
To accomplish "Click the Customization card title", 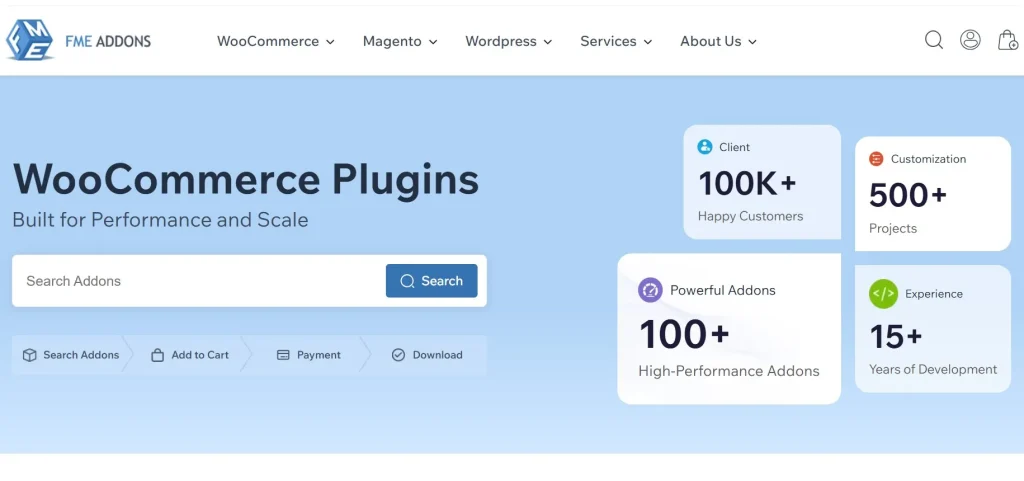I will 928,159.
